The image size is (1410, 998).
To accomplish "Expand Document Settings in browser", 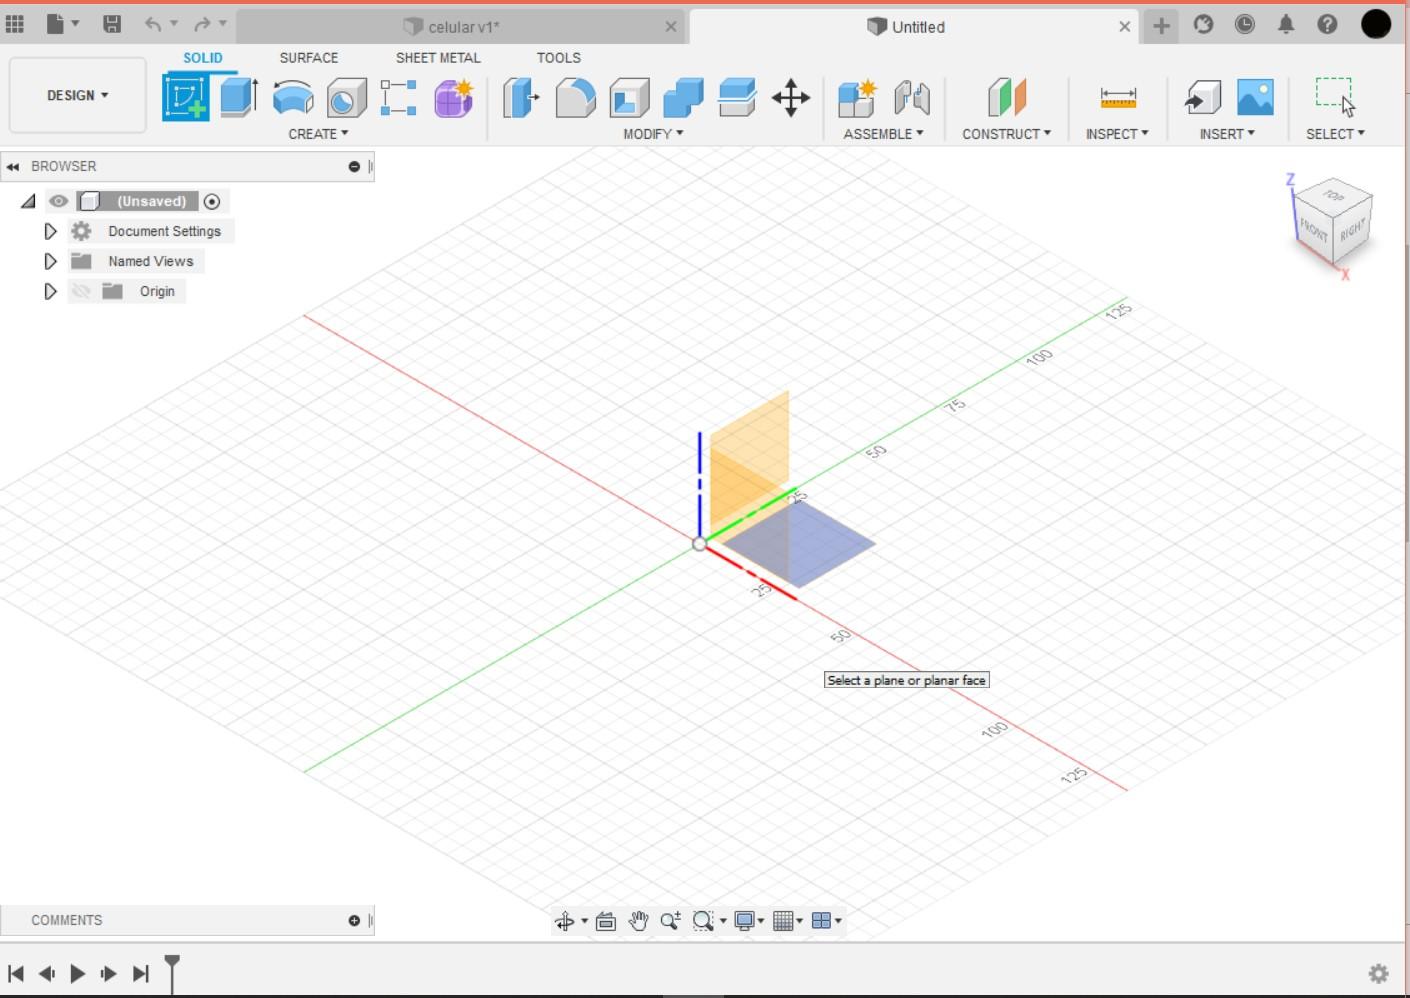I will pyautogui.click(x=50, y=231).
